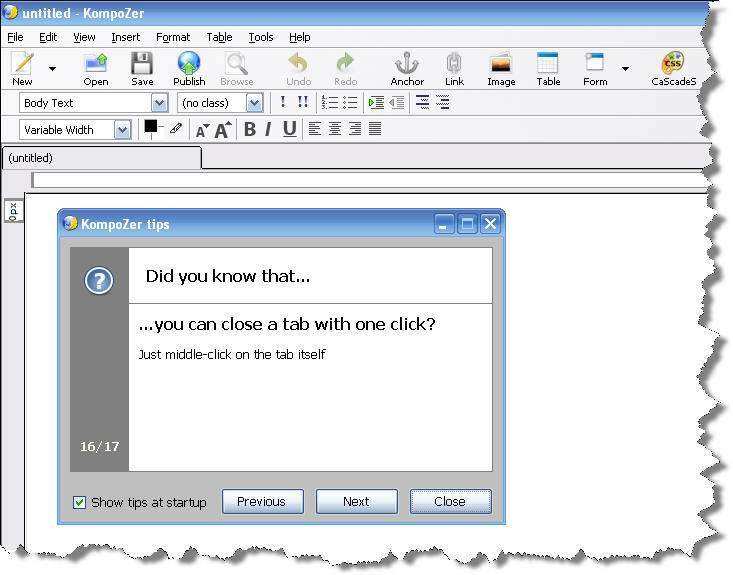The width and height of the screenshot is (733, 575).
Task: Select the (untitled) document tab
Action: tap(100, 158)
